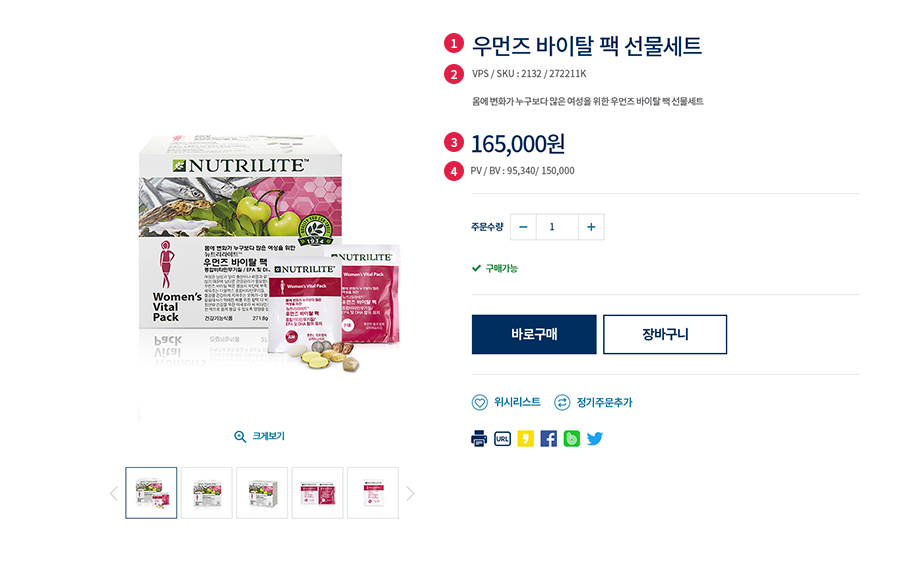
Task: Select the second product thumbnail
Action: point(207,493)
